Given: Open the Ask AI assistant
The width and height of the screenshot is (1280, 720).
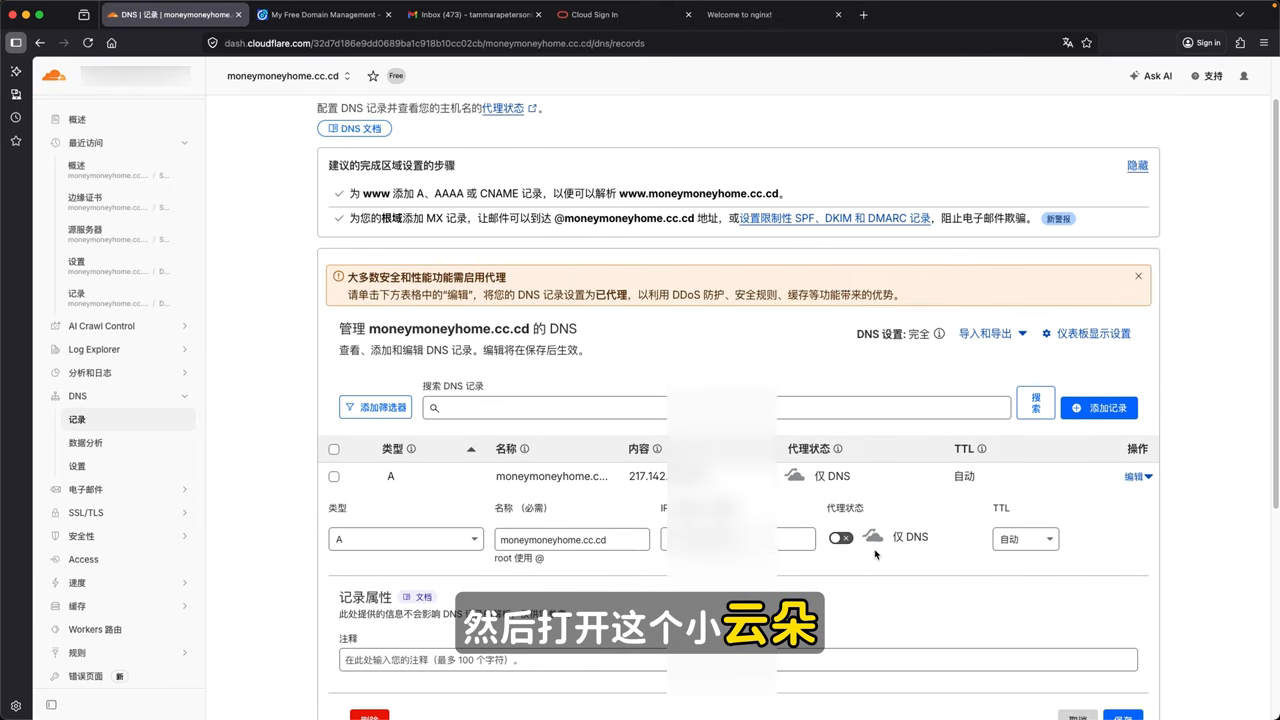Looking at the screenshot, I should pyautogui.click(x=1150, y=76).
